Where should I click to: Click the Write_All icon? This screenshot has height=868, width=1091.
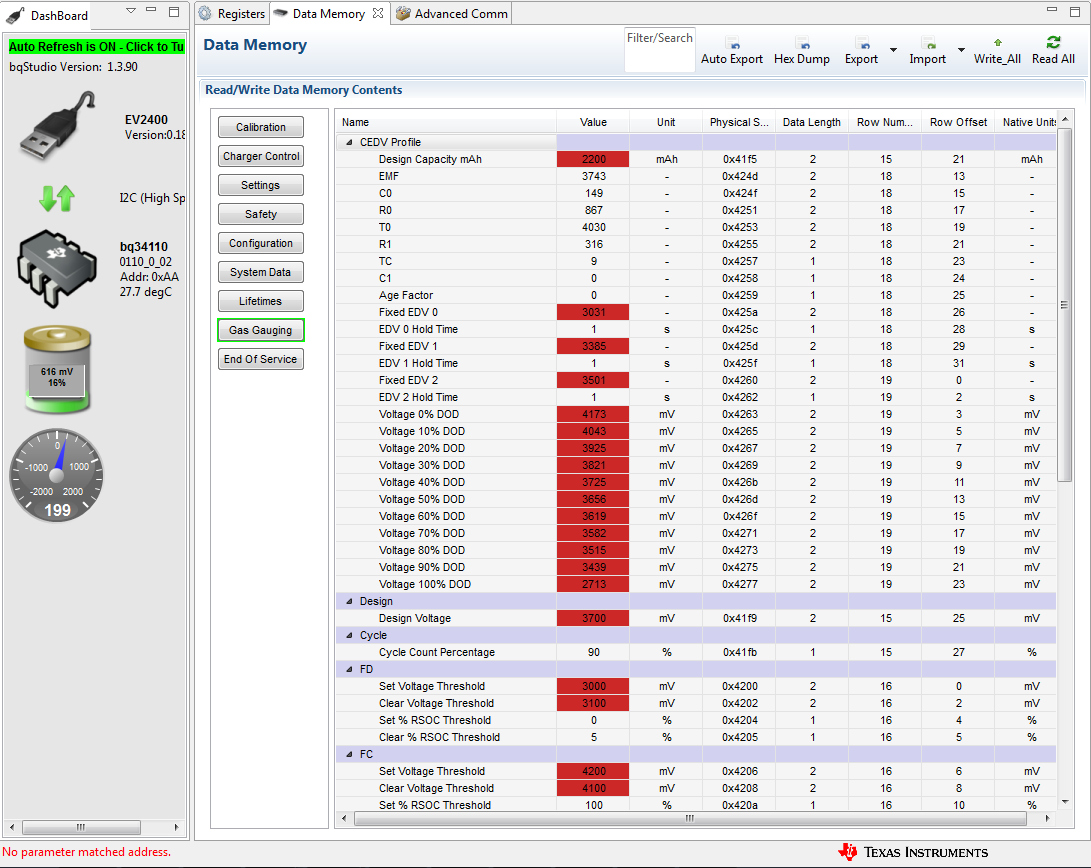998,42
